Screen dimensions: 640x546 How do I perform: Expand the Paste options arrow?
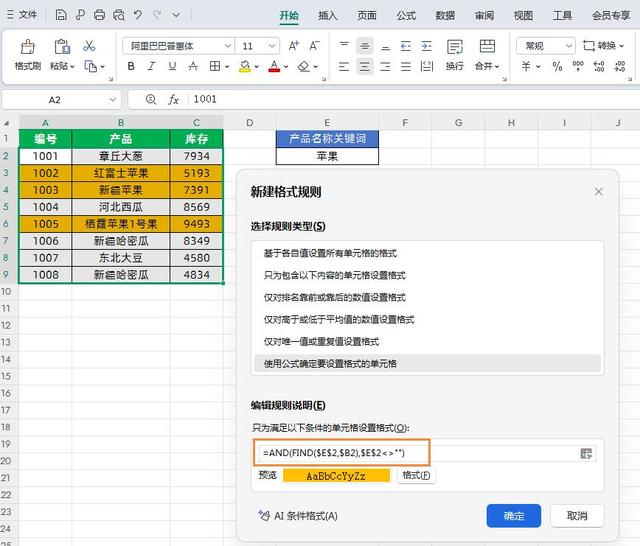coord(72,66)
